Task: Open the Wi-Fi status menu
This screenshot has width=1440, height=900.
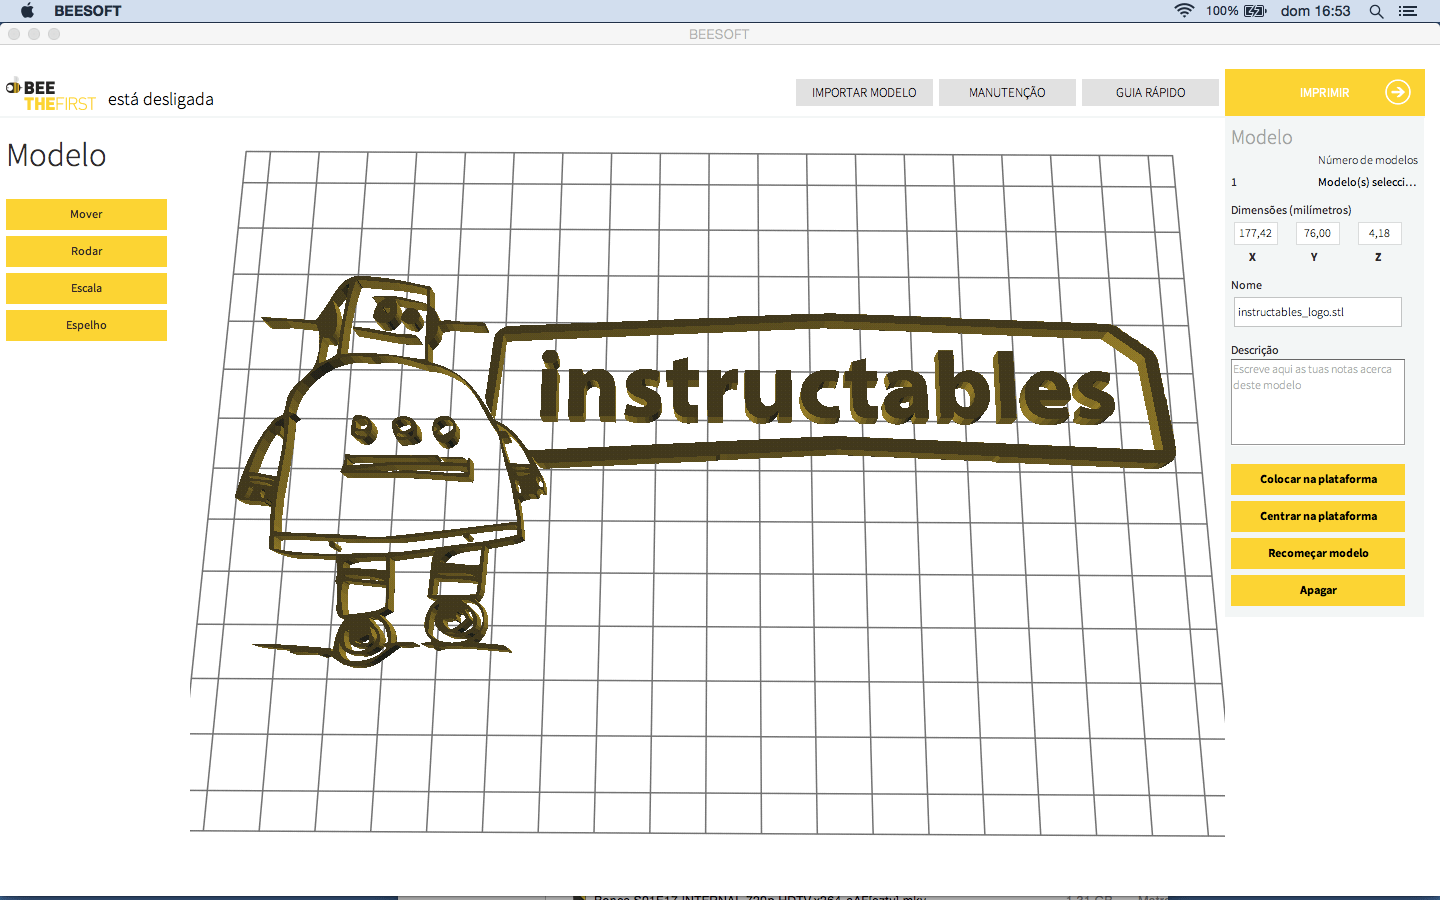Action: (x=1185, y=11)
